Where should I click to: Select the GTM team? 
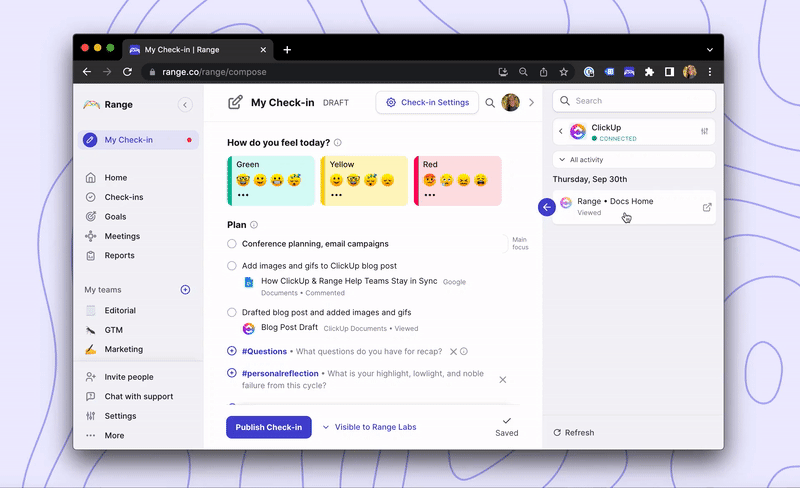click(113, 330)
